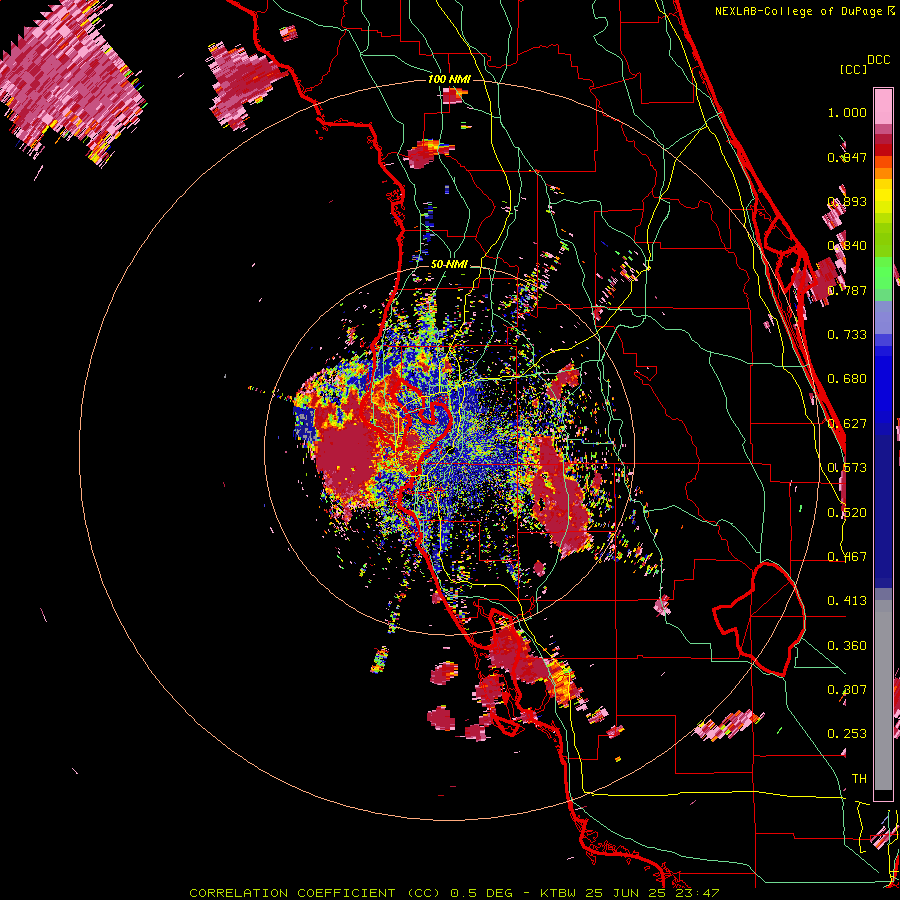Pick the light pink segment of the color bar
Viewport: 900px width, 900px height.
(x=883, y=106)
